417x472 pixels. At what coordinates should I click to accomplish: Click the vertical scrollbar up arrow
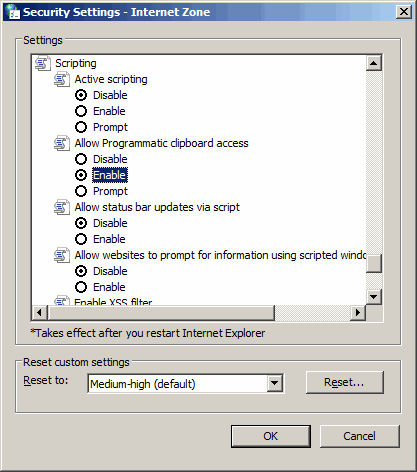coord(374,63)
